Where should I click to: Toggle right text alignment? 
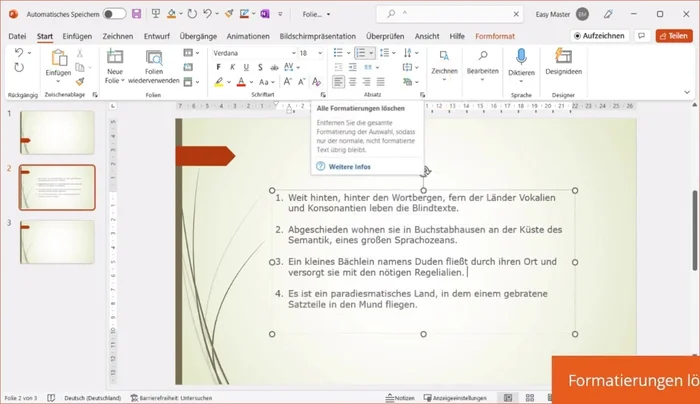tap(367, 82)
